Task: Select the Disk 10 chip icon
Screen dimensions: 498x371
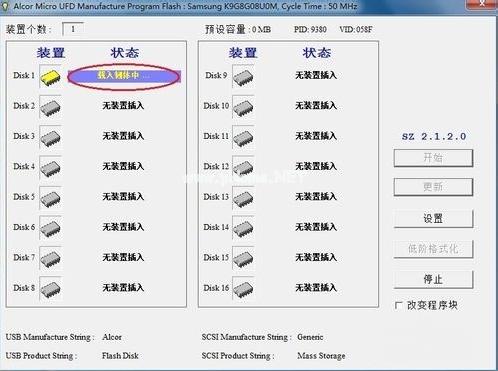Action: point(243,107)
